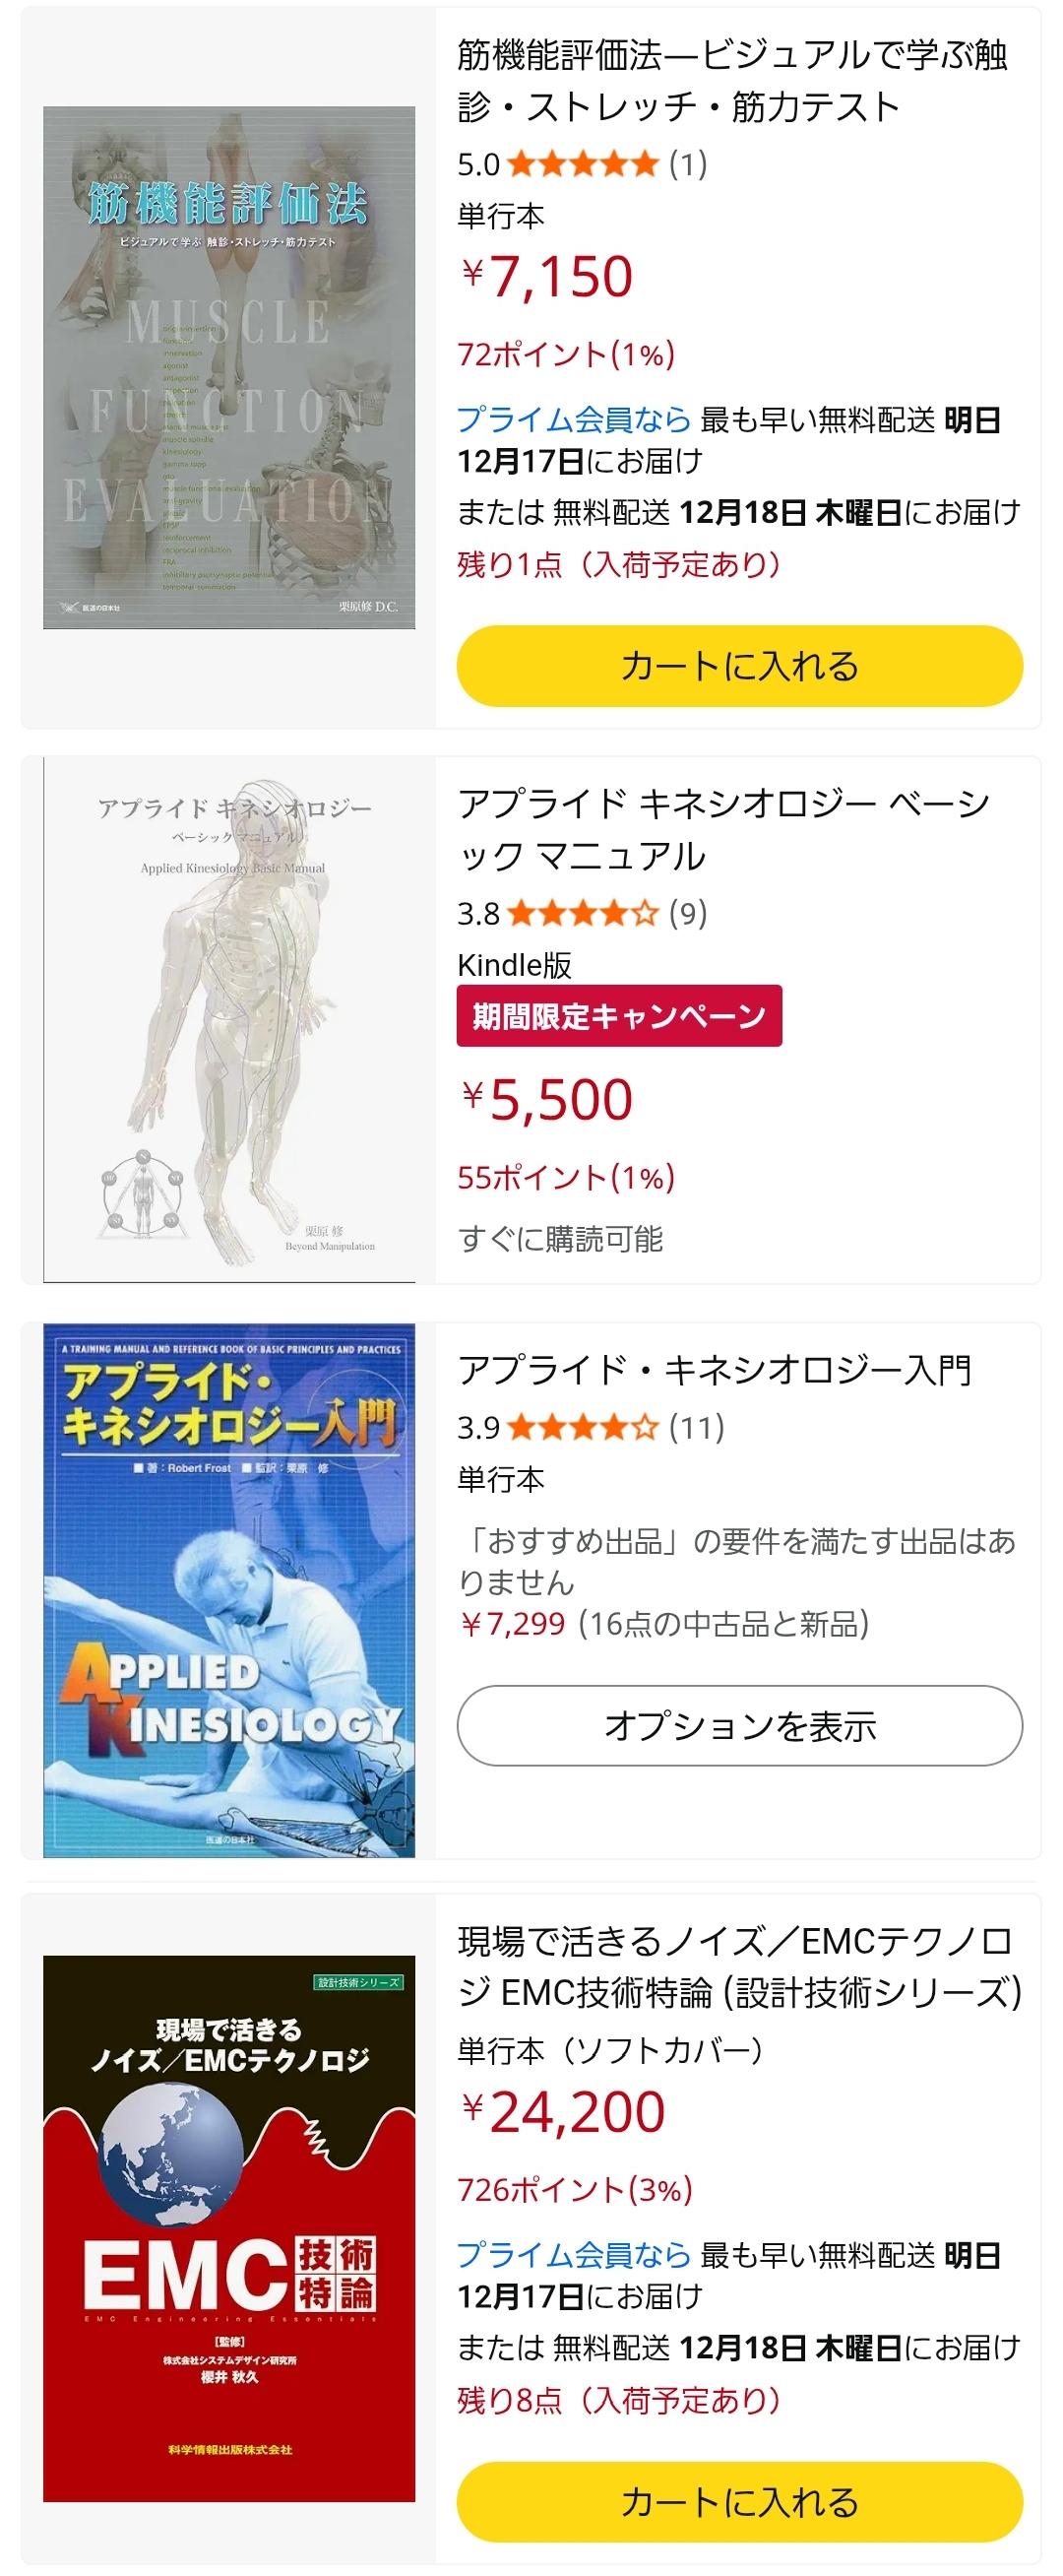This screenshot has width=1063, height=2576.
Task: Open the アプライド キネシオロジー ベーシック マニュアル cover image
Action: [229, 1019]
